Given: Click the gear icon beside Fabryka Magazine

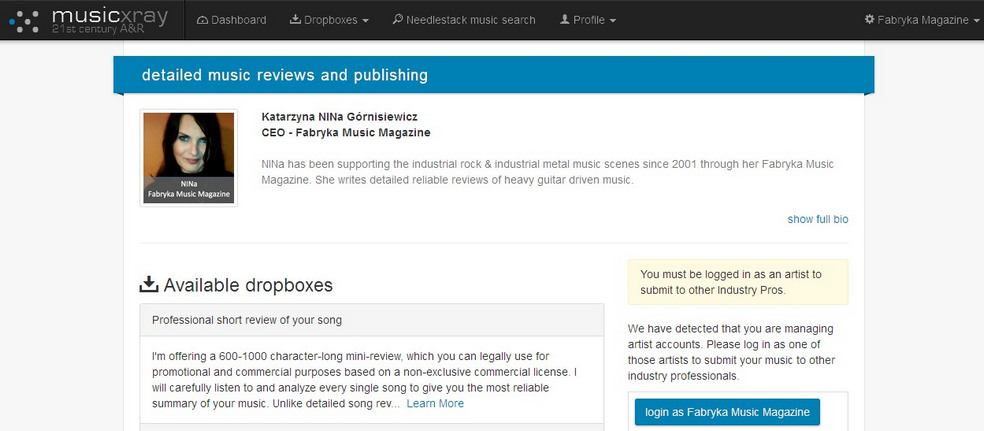Looking at the screenshot, I should (869, 19).
